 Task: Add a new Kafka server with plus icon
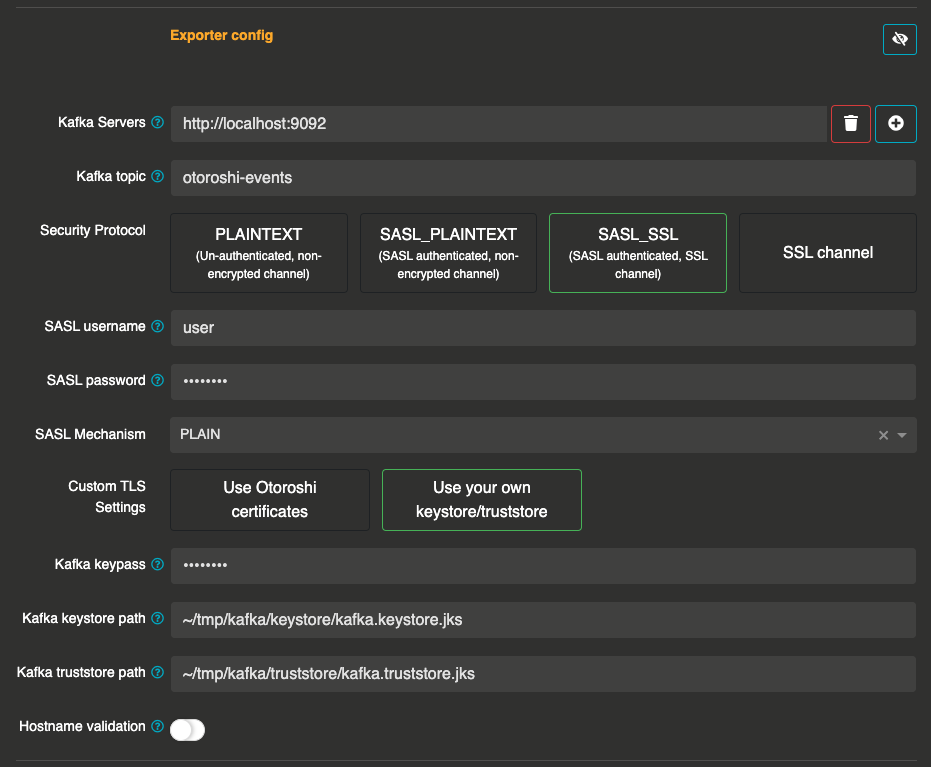pyautogui.click(x=896, y=124)
